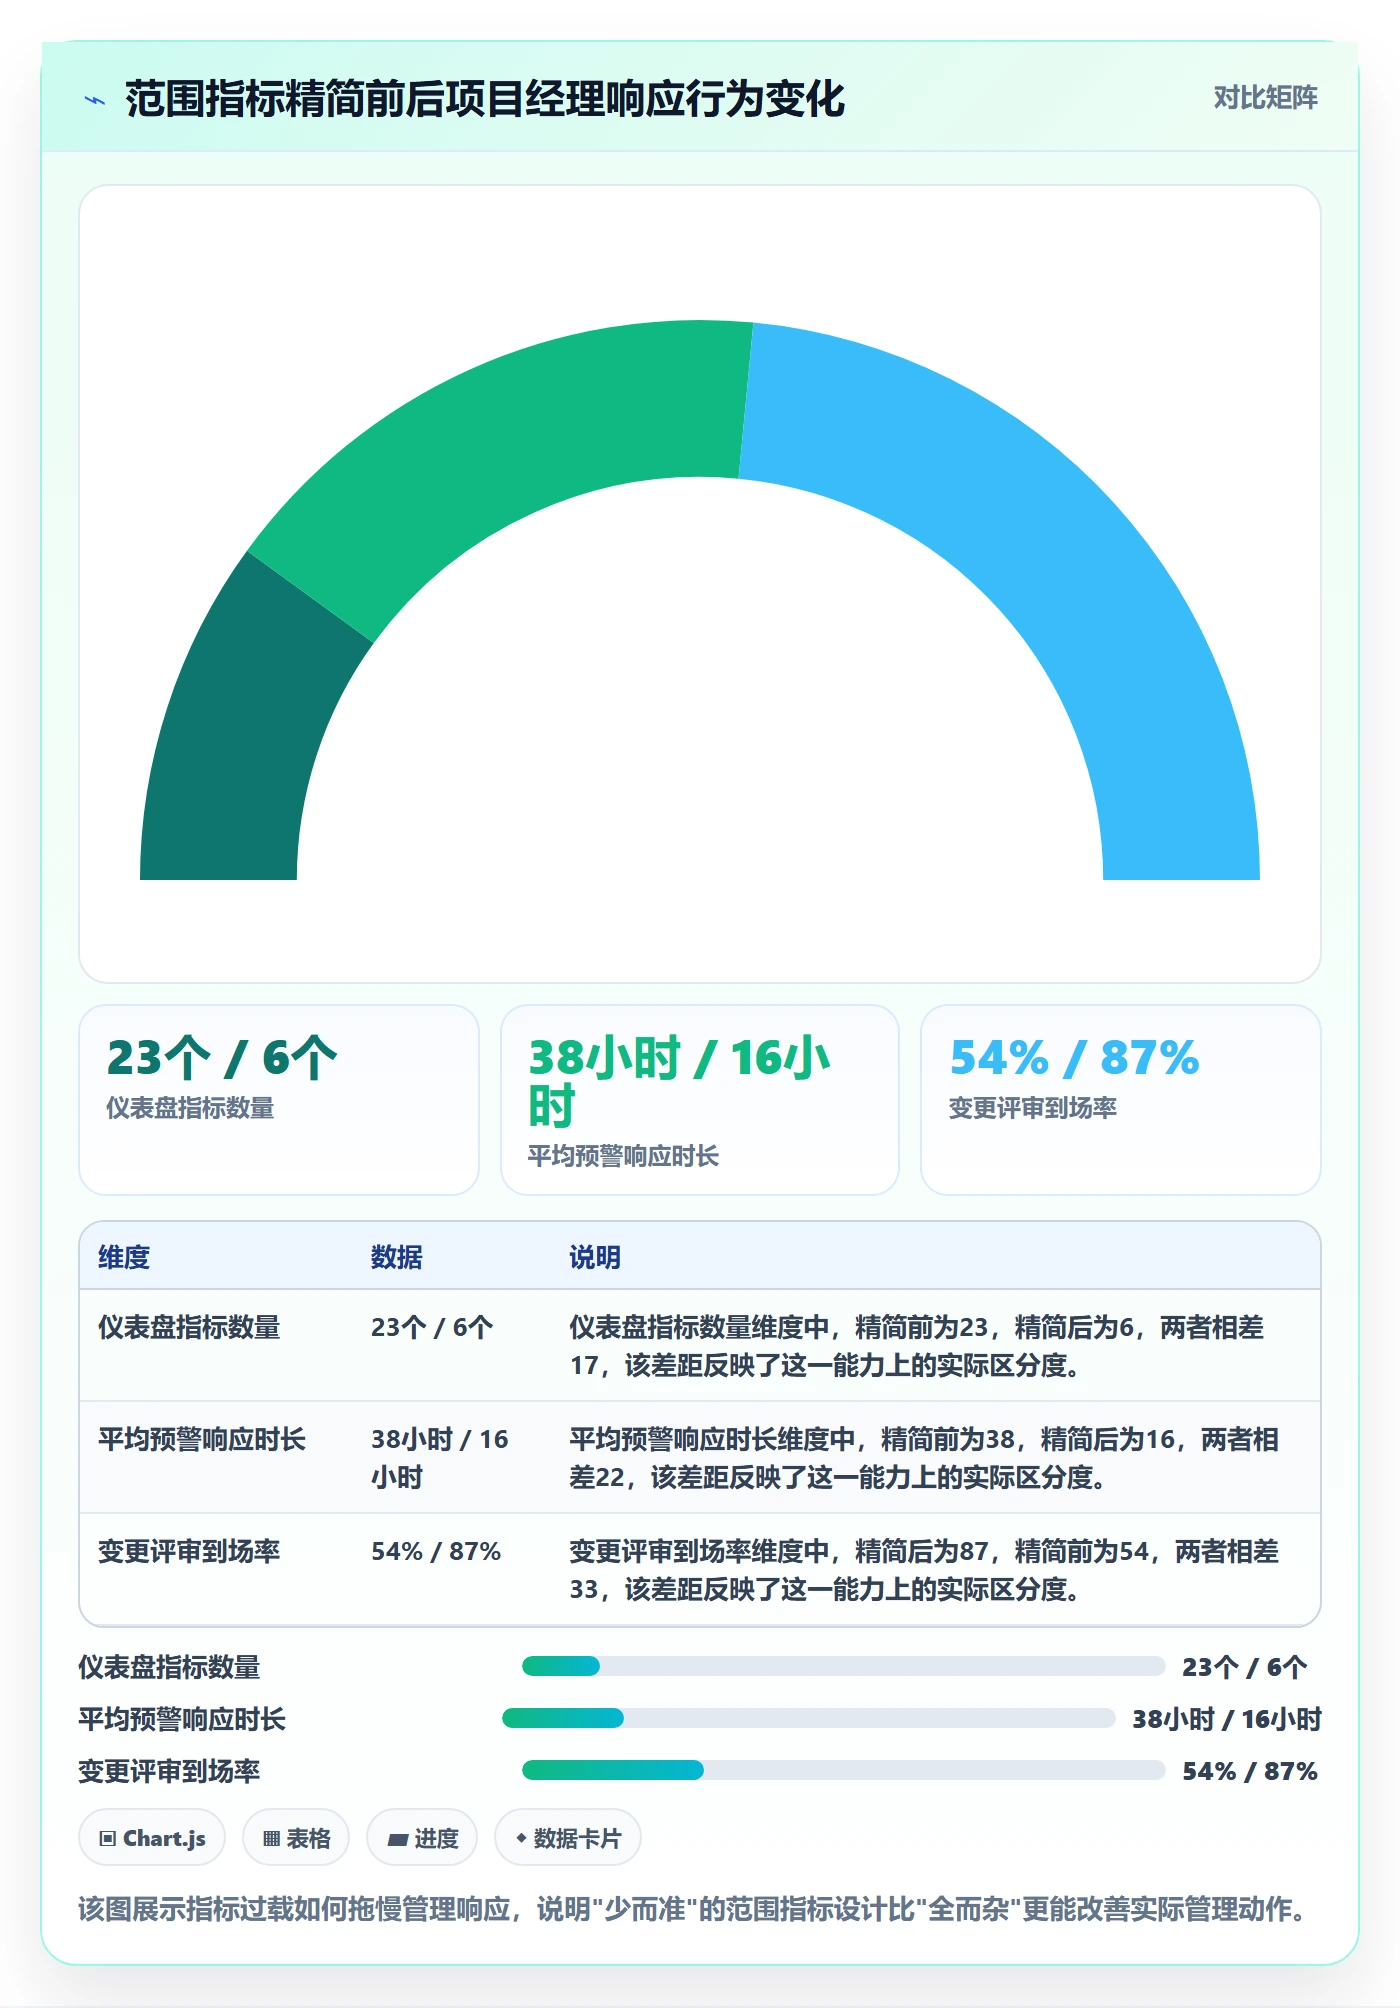Open the 38小时 / 16小时 data card

[x=700, y=1100]
